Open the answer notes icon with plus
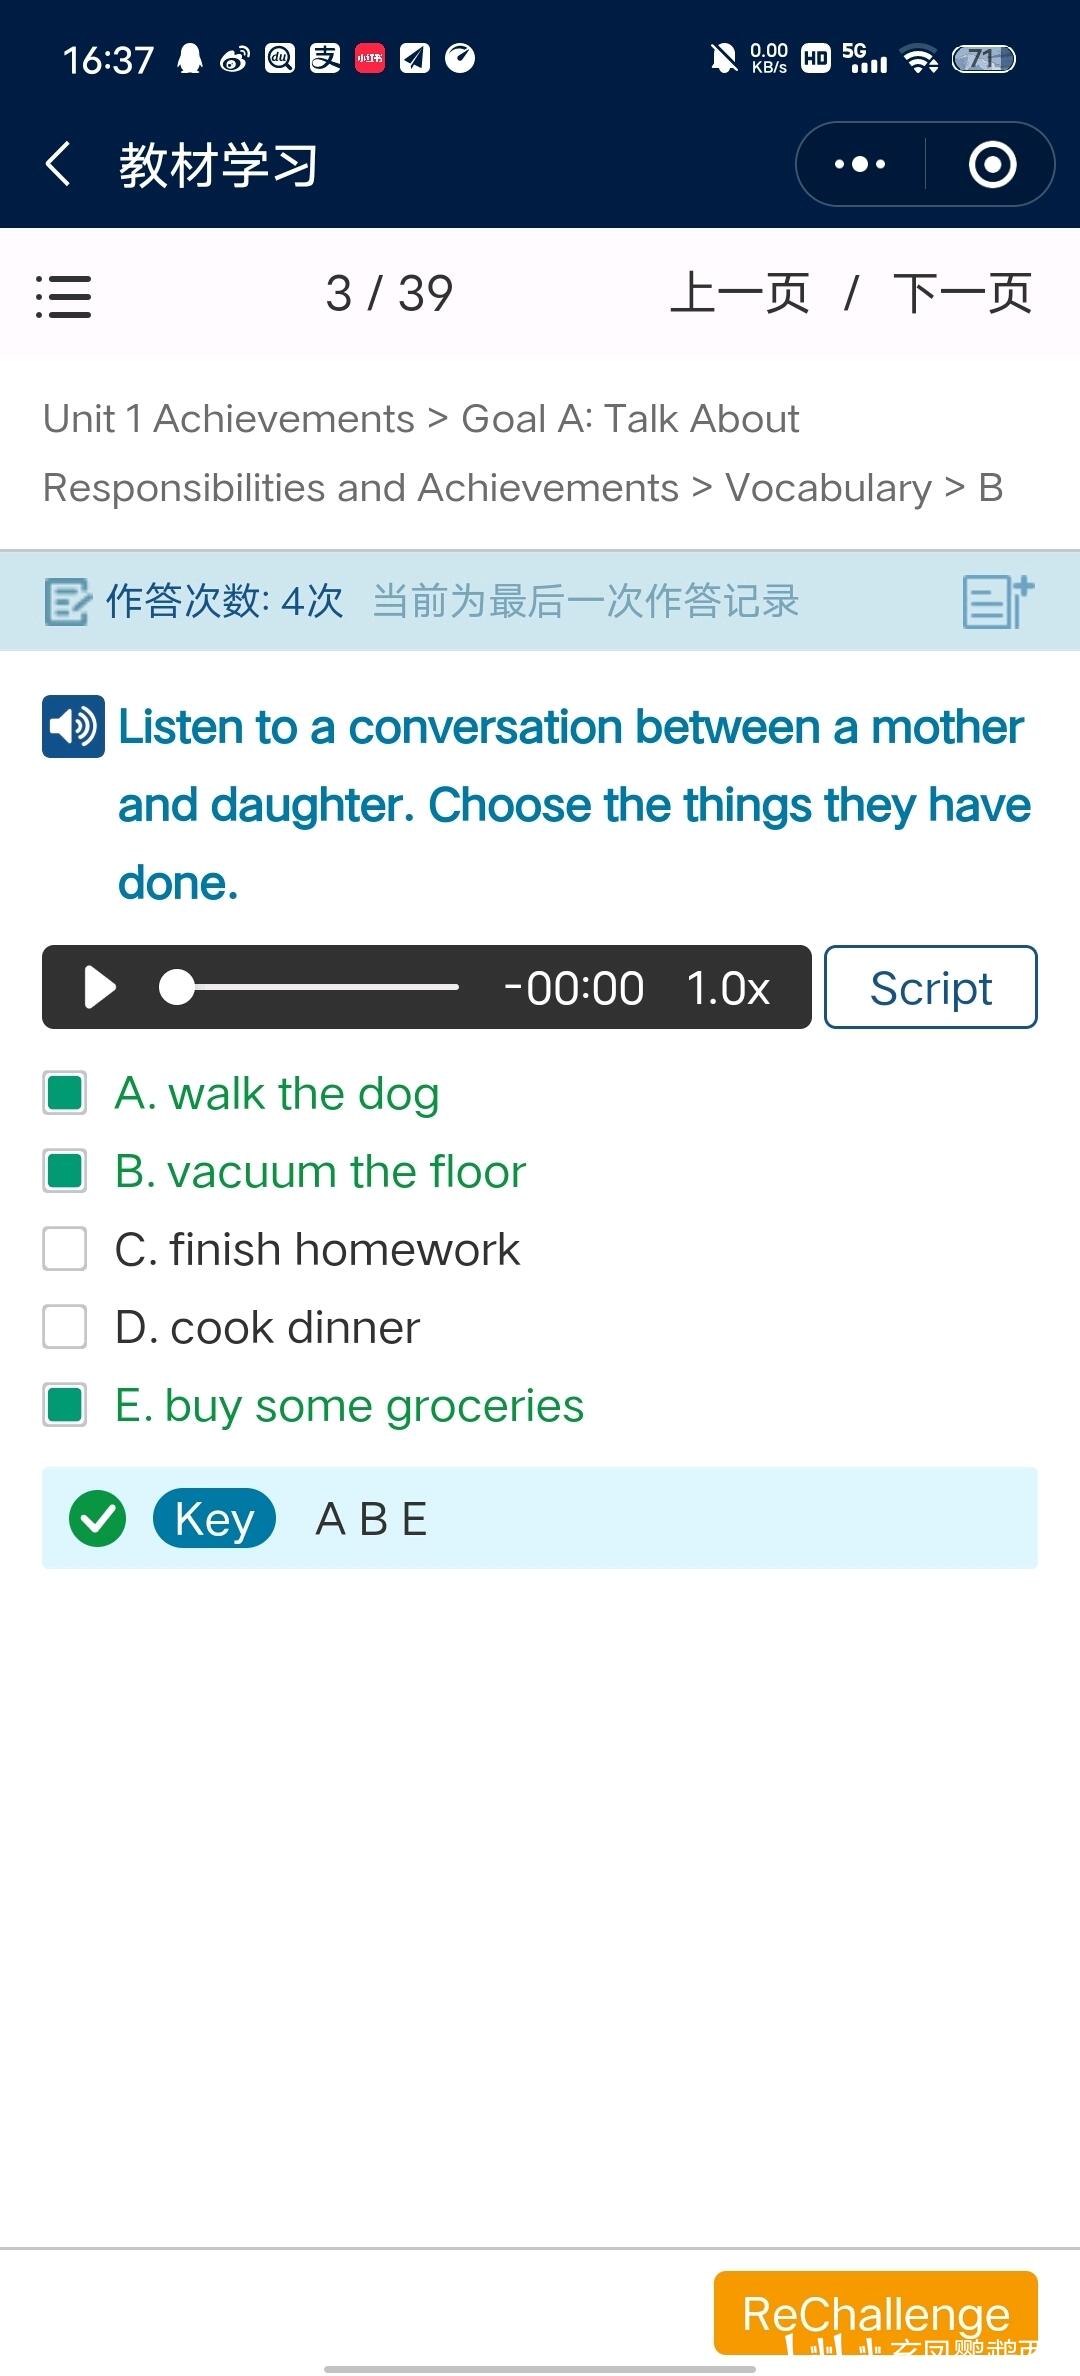1080x2376 pixels. pos(997,602)
